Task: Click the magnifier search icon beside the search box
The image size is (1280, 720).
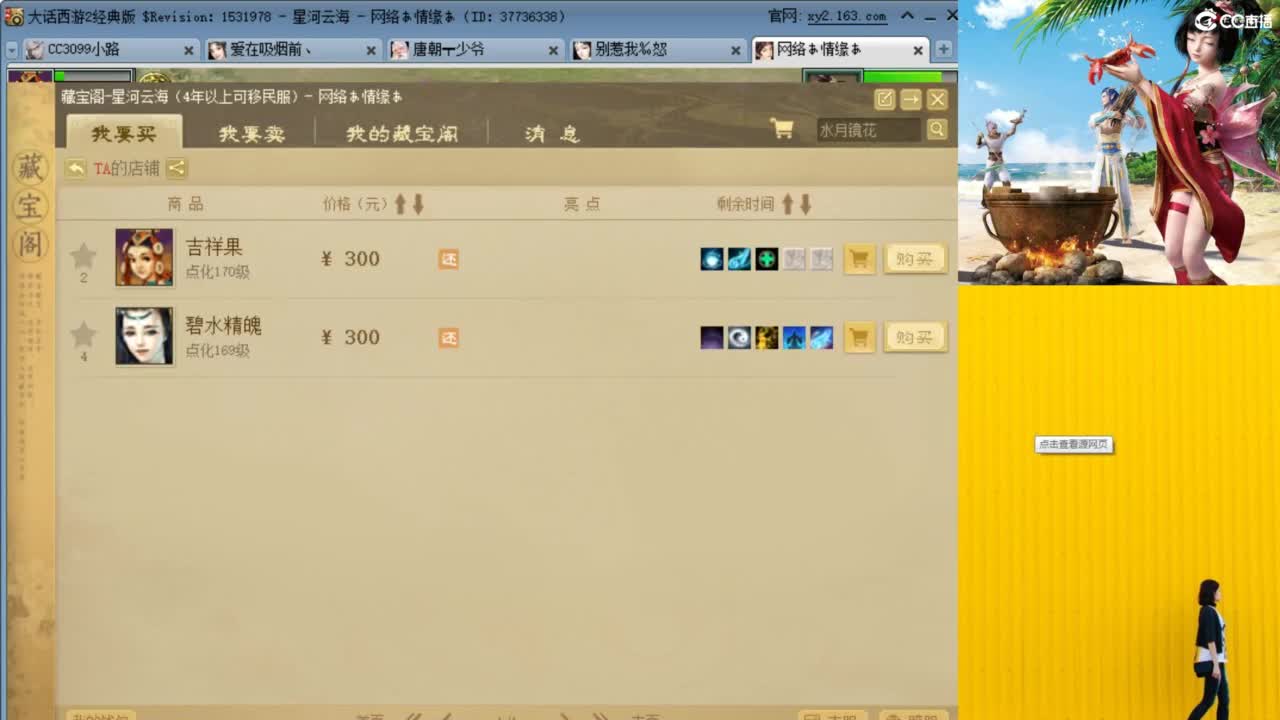Action: pos(936,130)
